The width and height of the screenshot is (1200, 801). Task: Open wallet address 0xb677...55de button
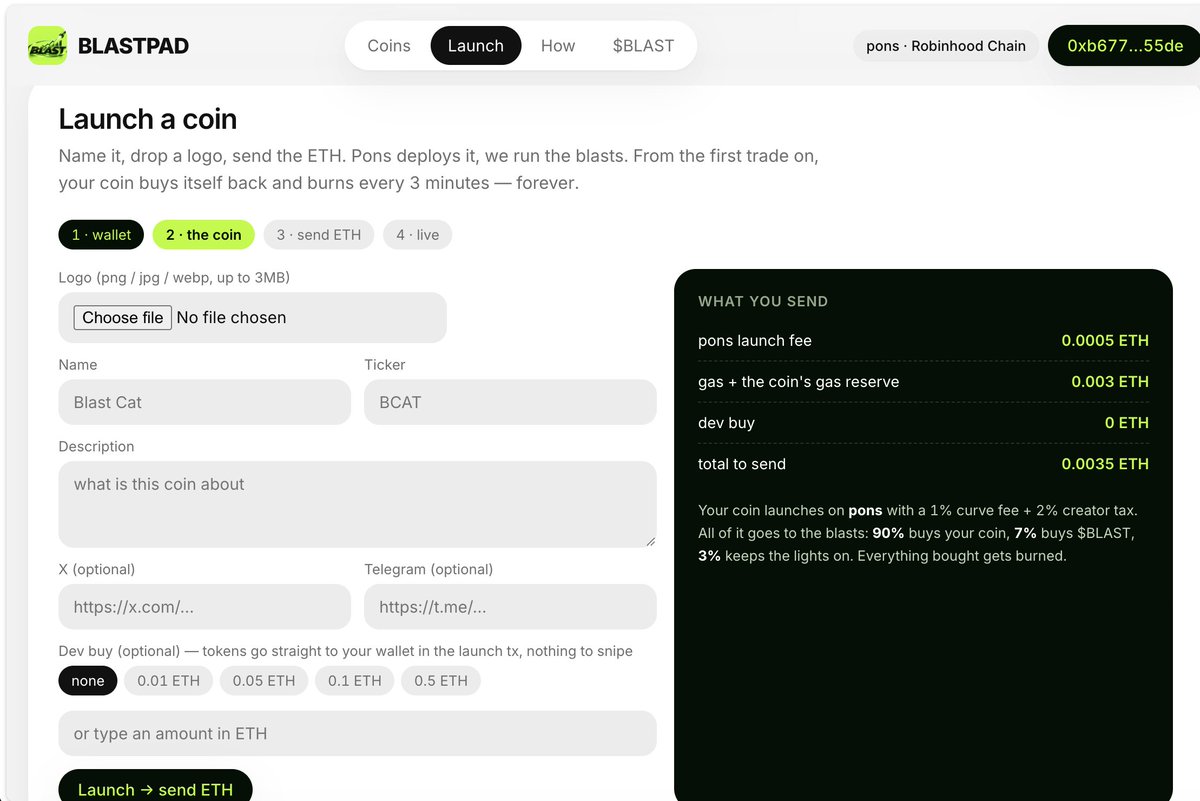coord(1125,46)
